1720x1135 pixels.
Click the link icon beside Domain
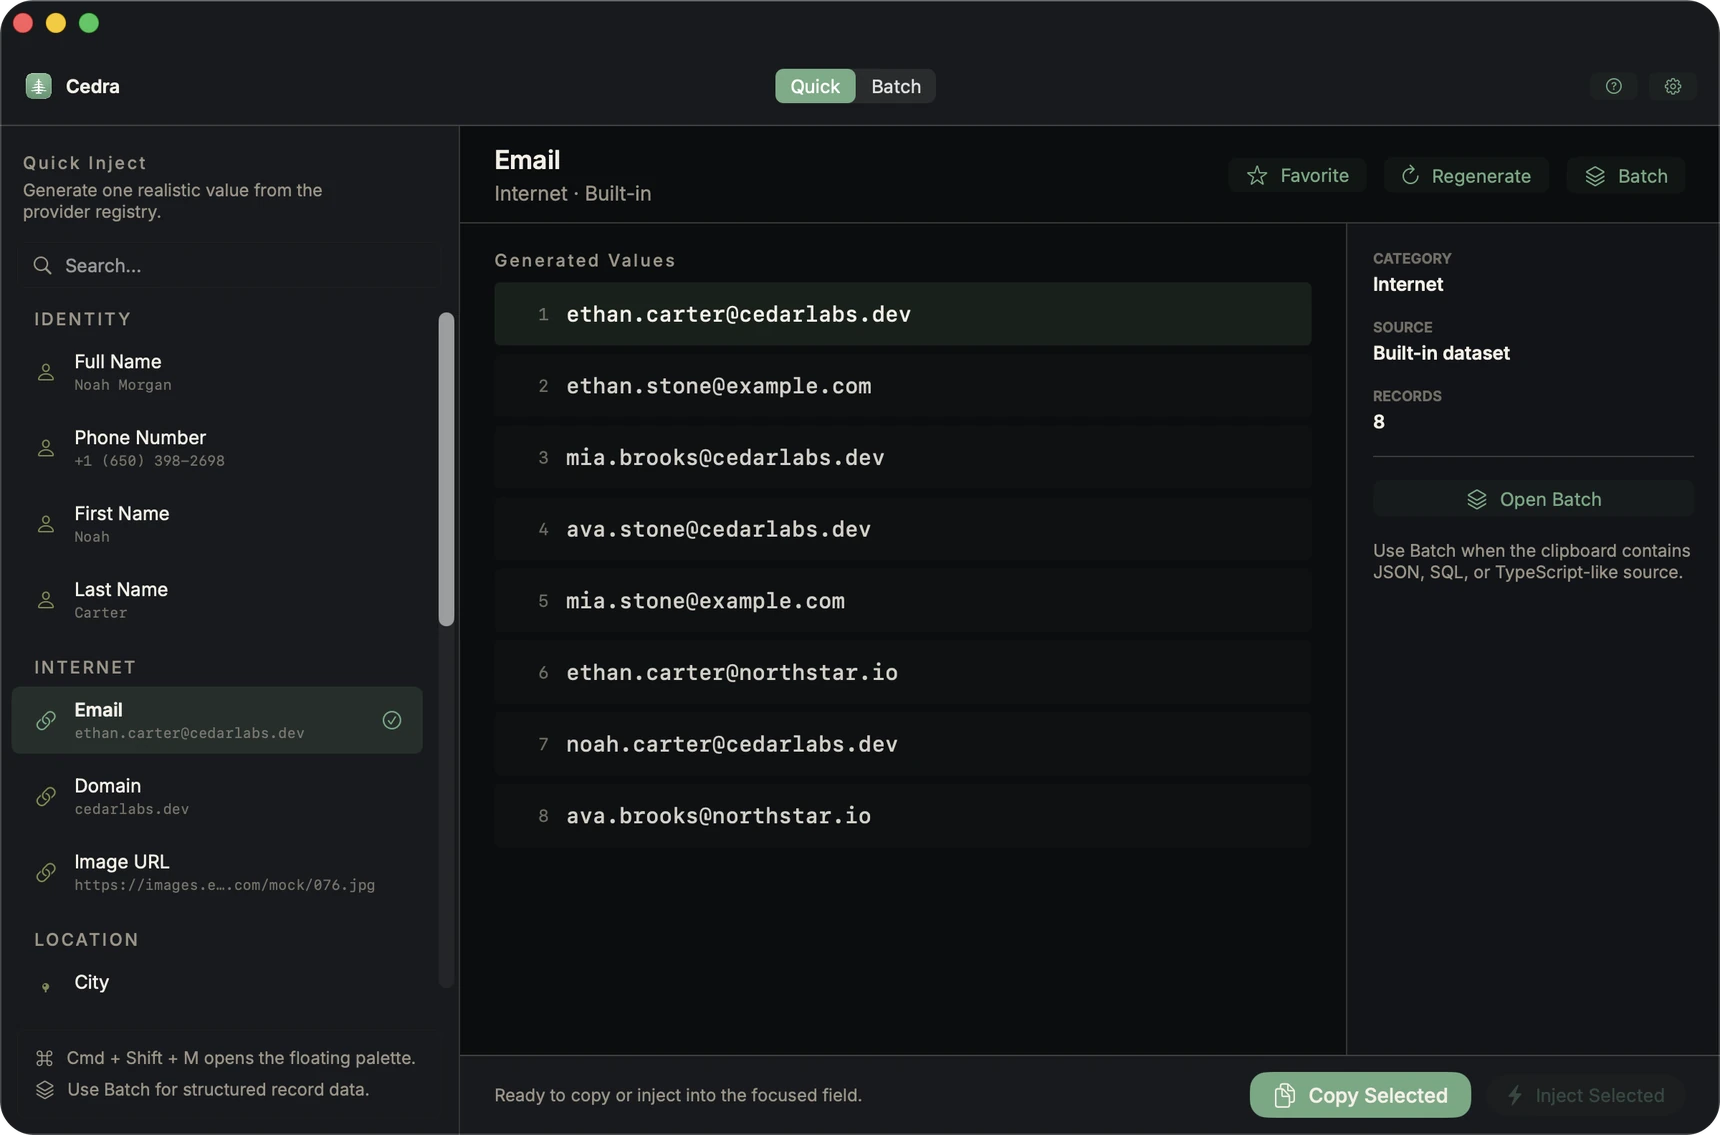click(46, 796)
